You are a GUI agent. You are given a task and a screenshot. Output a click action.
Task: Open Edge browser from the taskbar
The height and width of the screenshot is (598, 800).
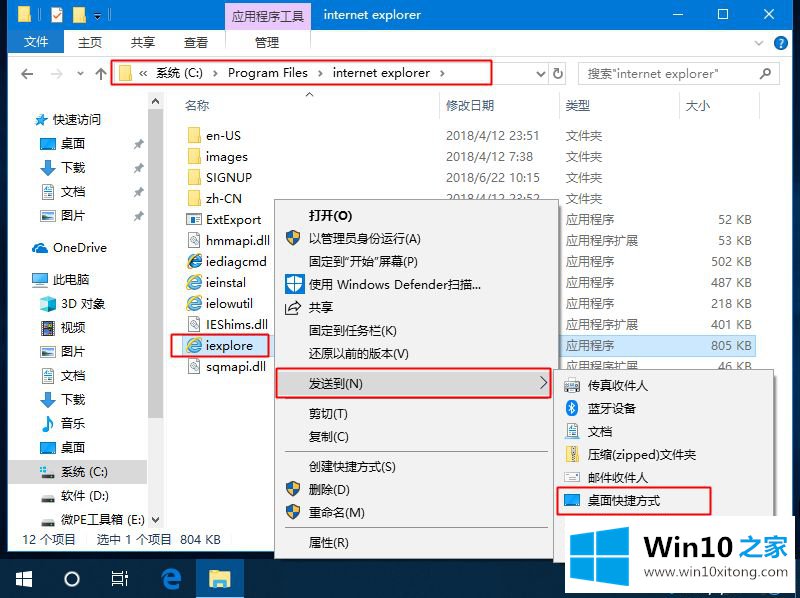pyautogui.click(x=171, y=579)
